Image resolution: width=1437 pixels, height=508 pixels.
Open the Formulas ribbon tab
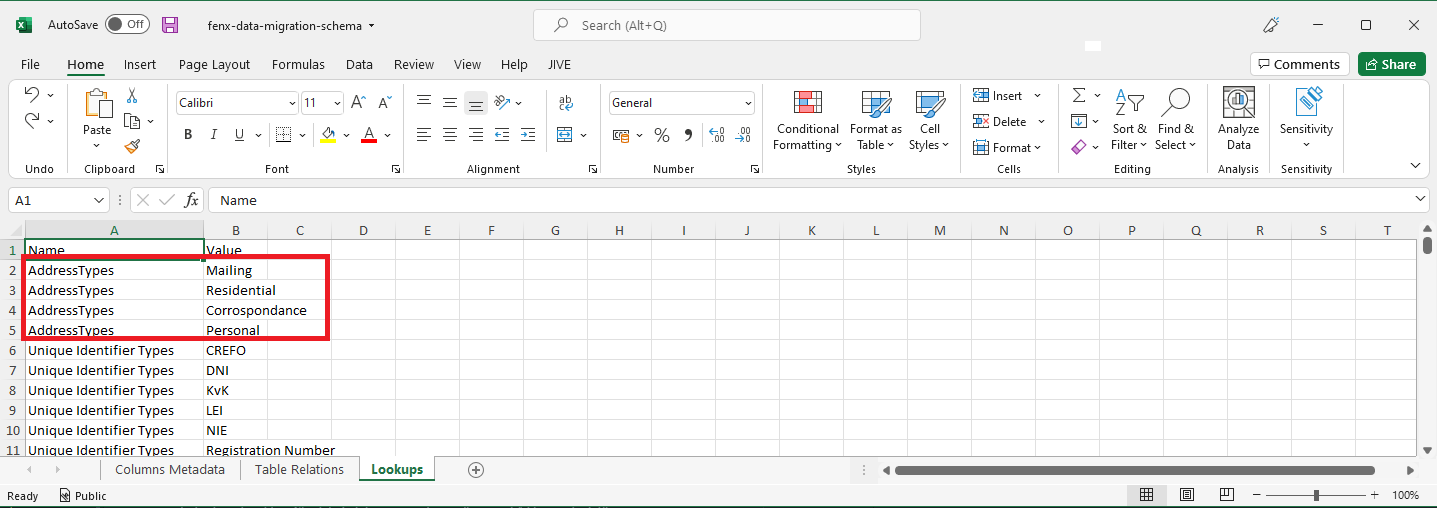click(x=298, y=64)
